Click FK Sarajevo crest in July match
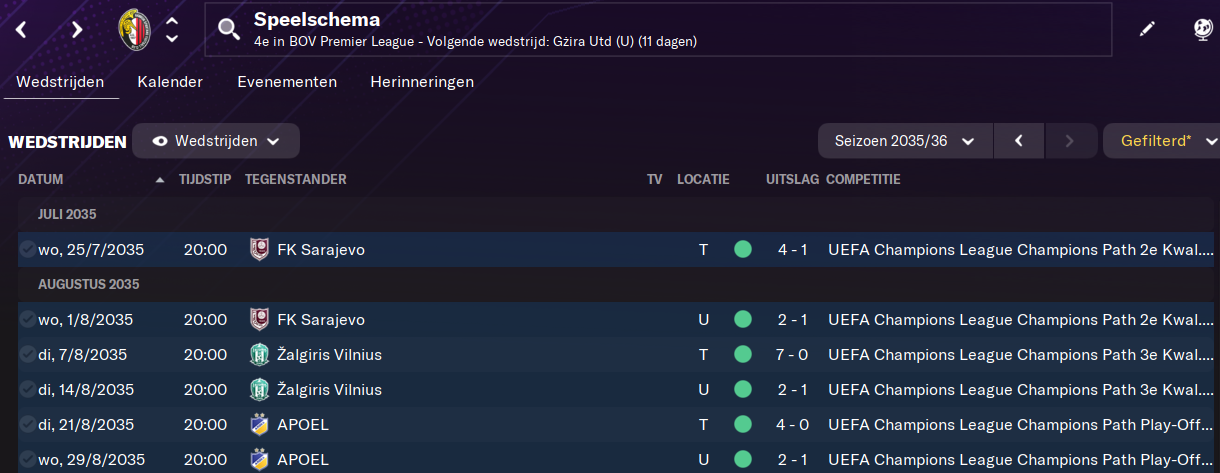 259,249
